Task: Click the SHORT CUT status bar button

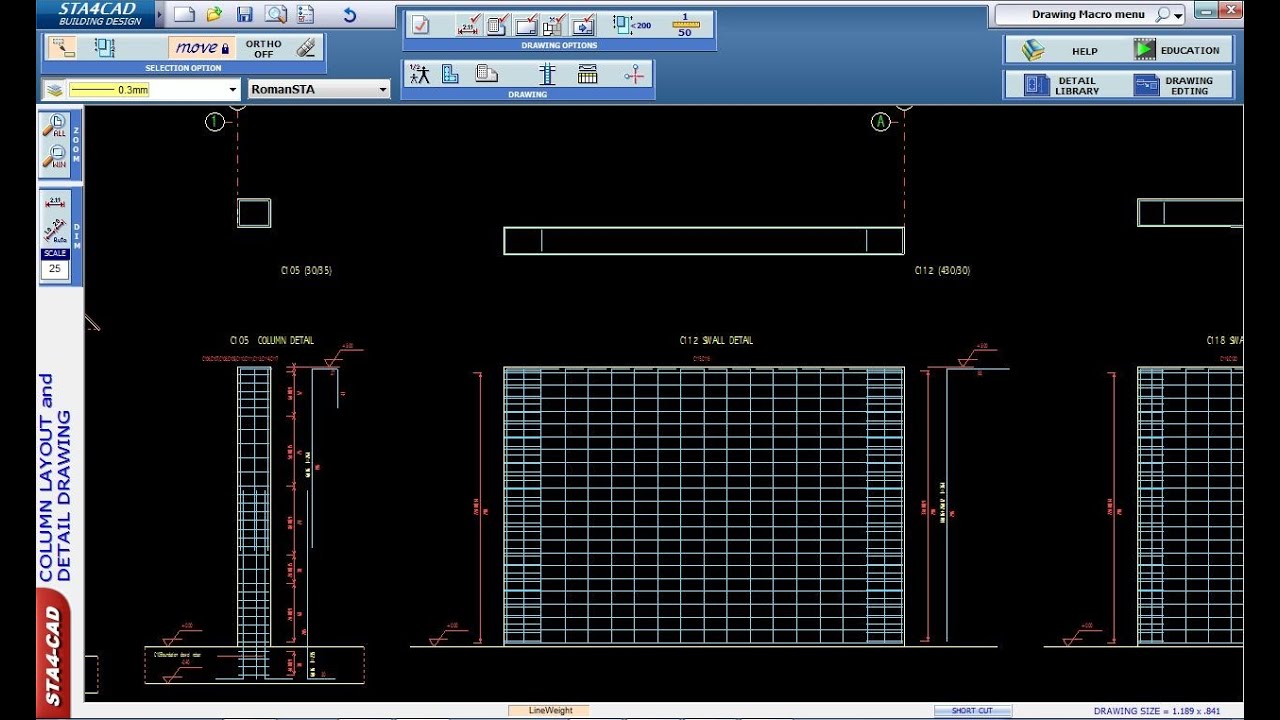Action: (x=972, y=711)
